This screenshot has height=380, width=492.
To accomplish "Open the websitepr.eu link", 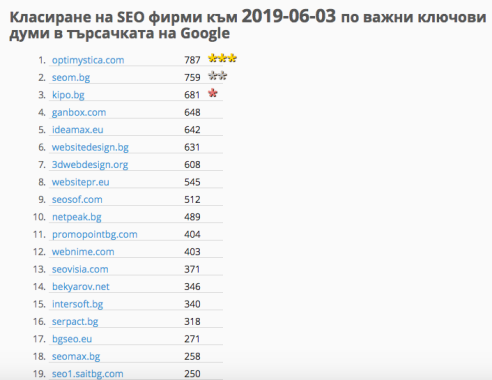I will pyautogui.click(x=81, y=182).
